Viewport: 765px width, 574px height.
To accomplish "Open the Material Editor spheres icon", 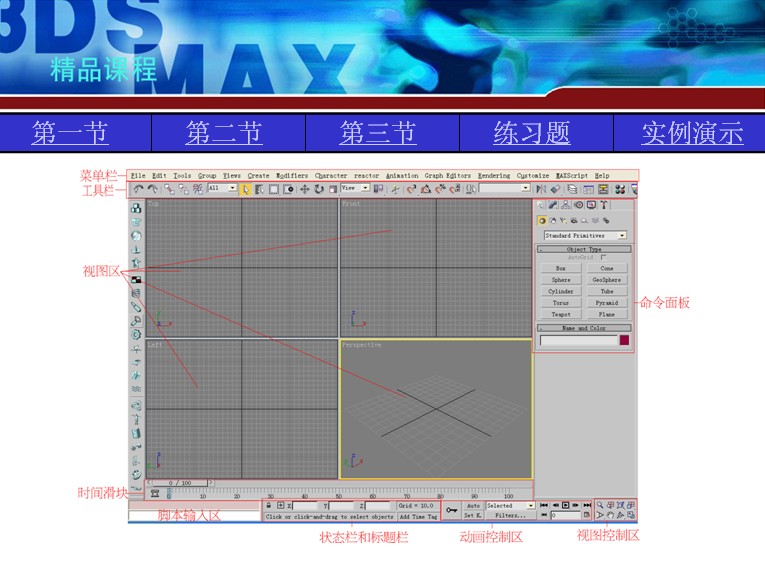I will 620,189.
